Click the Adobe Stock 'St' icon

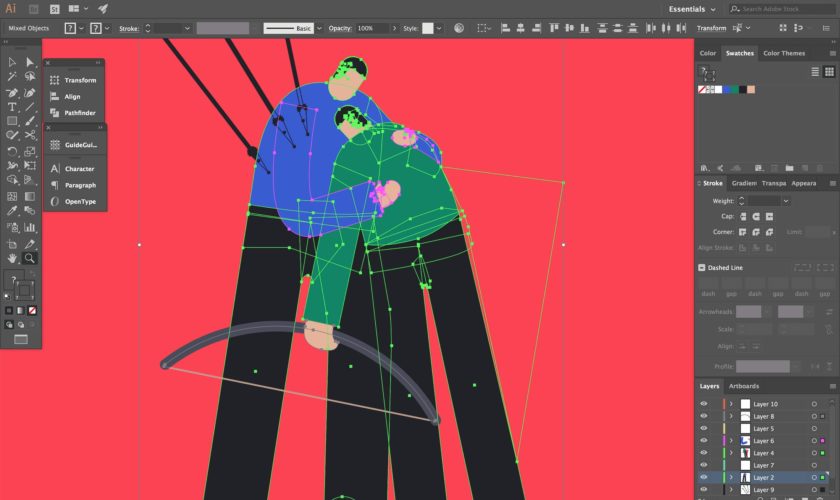click(x=54, y=9)
